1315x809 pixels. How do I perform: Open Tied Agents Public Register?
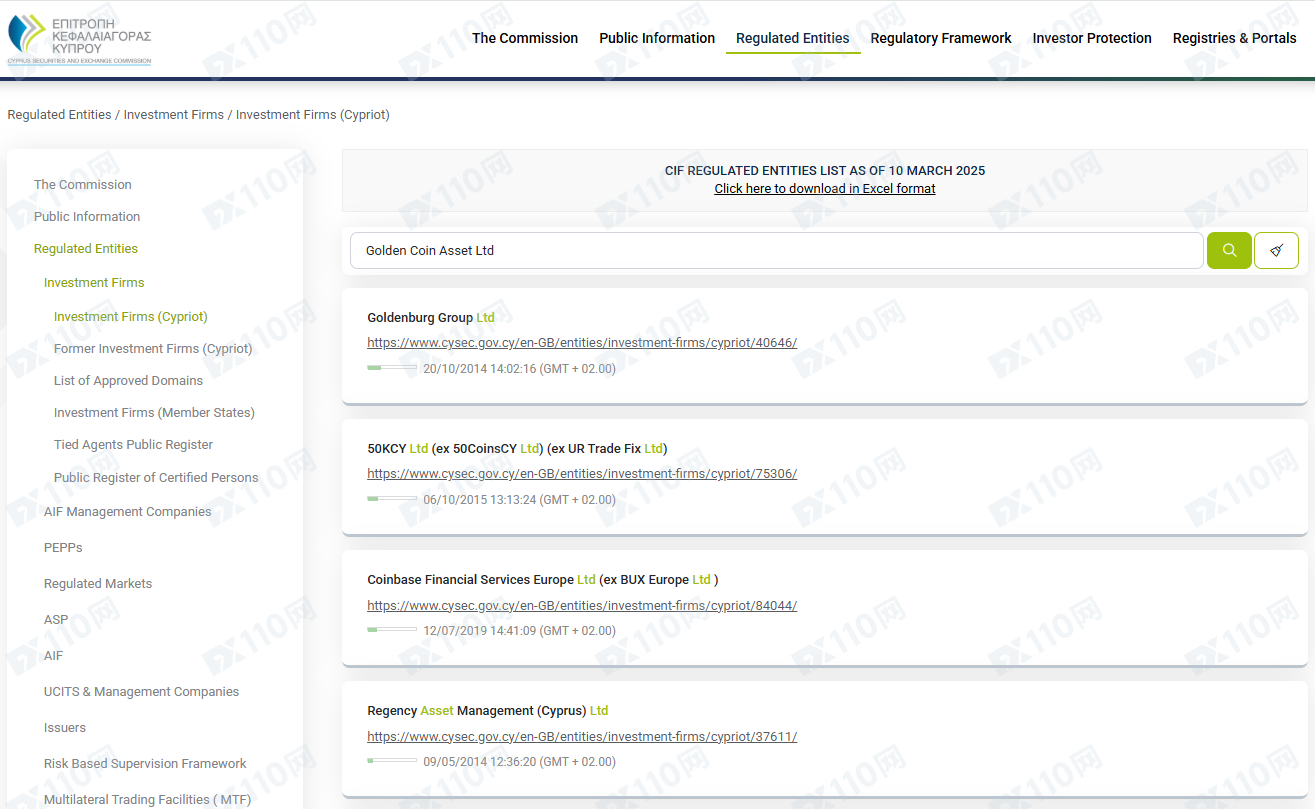click(133, 445)
